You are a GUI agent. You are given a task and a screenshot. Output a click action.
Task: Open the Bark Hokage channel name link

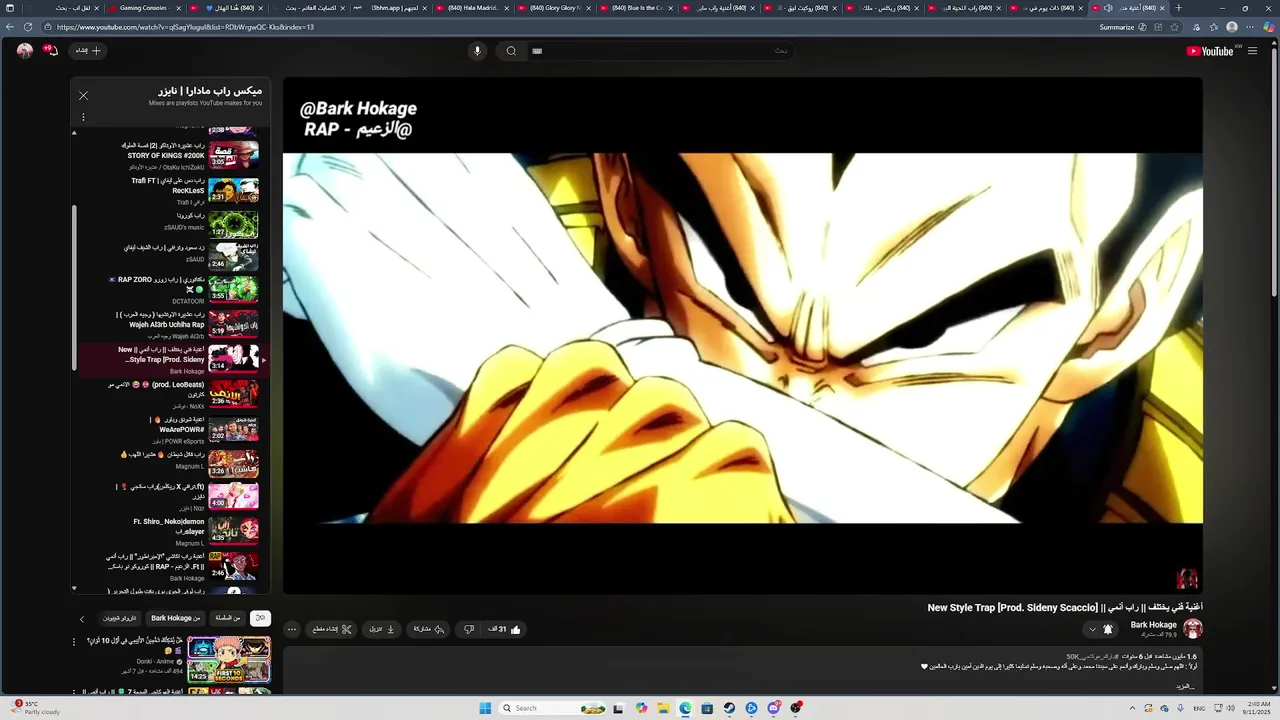point(1153,625)
